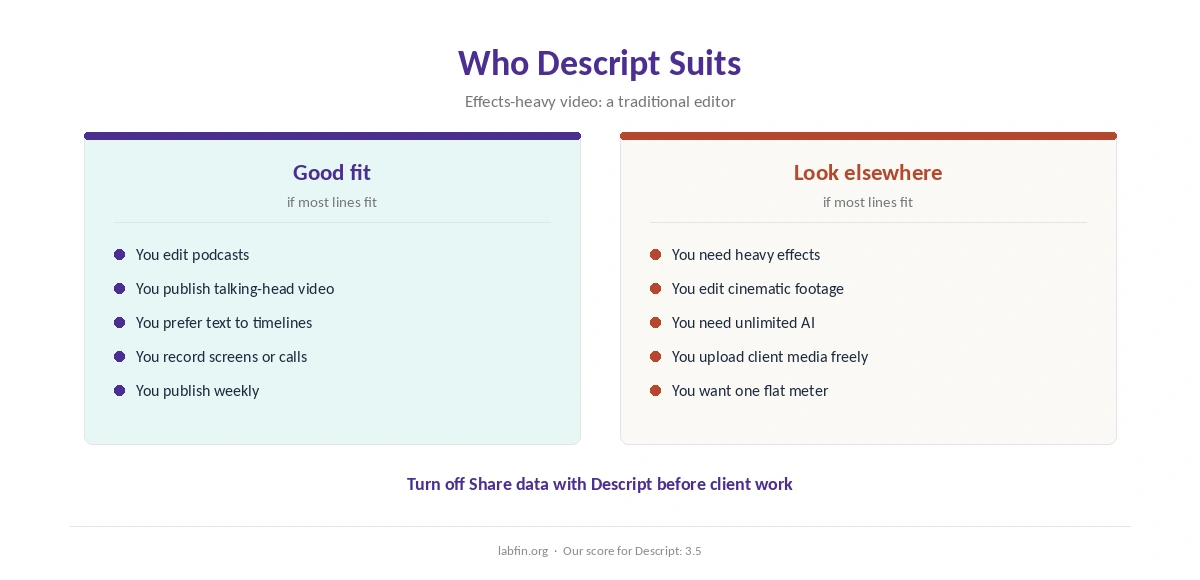Select the line 'You upload client media freely'
Screen dimensions: 1200x580
click(x=770, y=357)
